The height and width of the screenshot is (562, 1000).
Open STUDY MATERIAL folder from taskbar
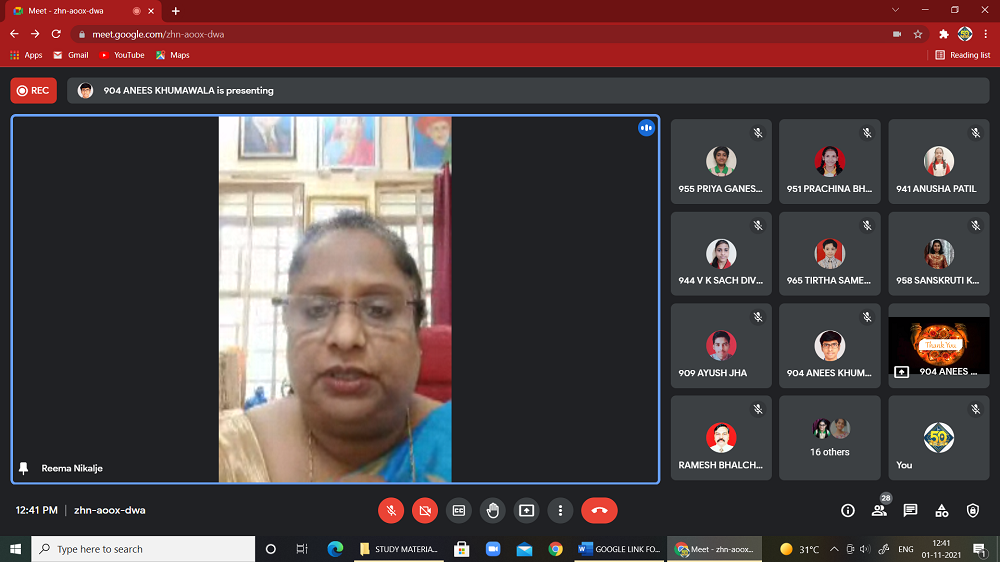coord(399,549)
